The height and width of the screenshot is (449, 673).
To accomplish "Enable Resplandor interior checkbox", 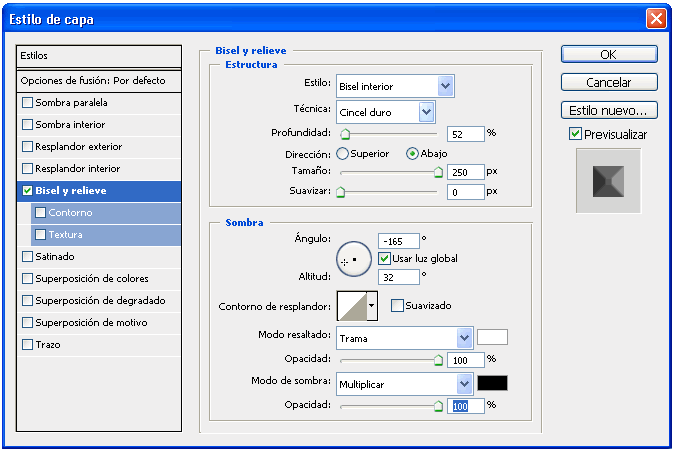I will [x=27, y=168].
